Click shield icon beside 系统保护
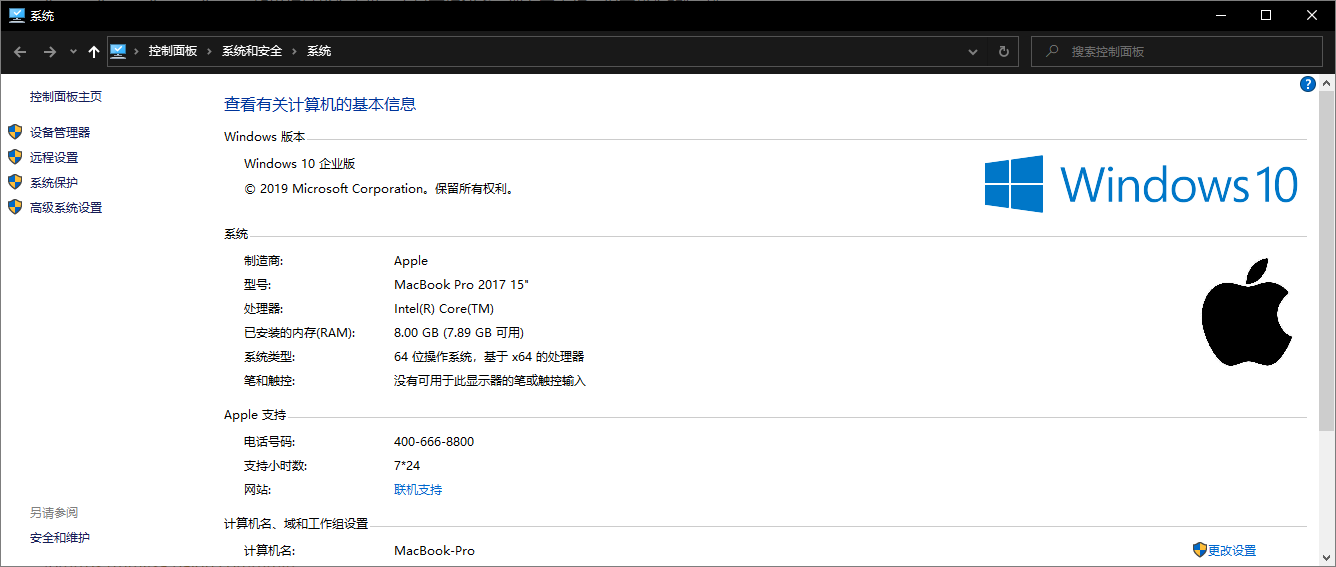This screenshot has height=567, width=1336. click(15, 182)
